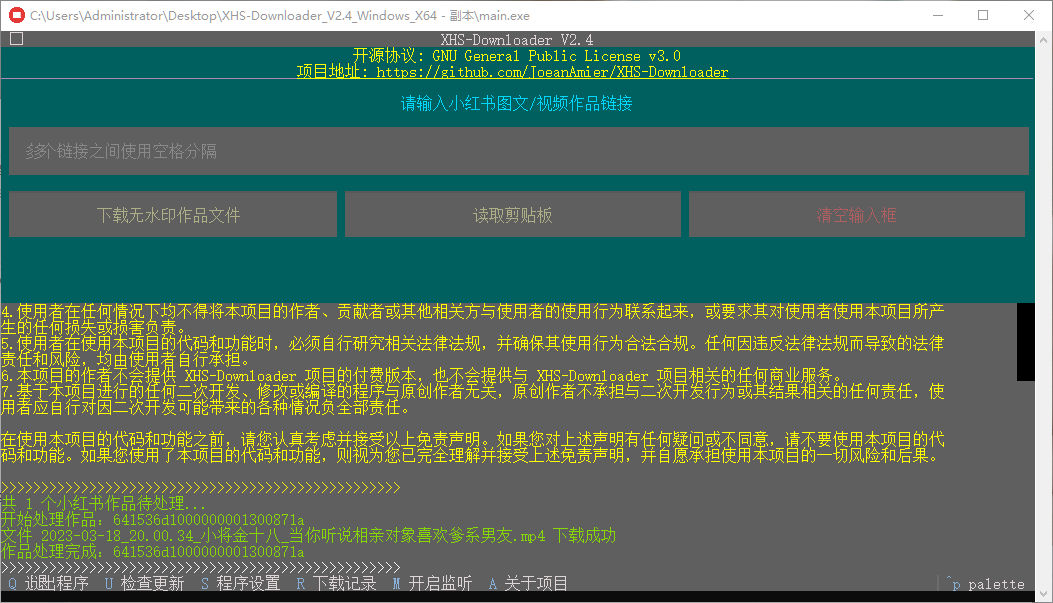The height and width of the screenshot is (603, 1053).
Task: Focus the Xiaohongshu link input field
Action: click(x=518, y=151)
